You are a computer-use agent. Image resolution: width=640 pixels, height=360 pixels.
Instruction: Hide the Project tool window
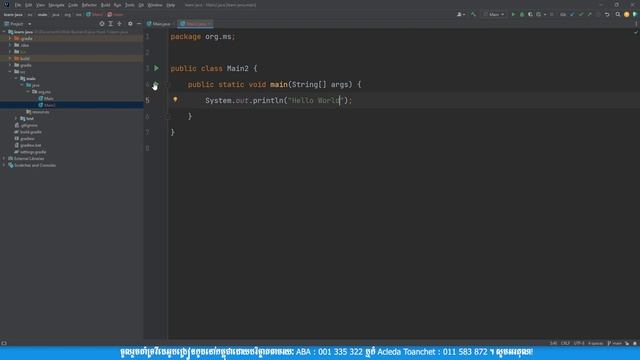tap(139, 24)
